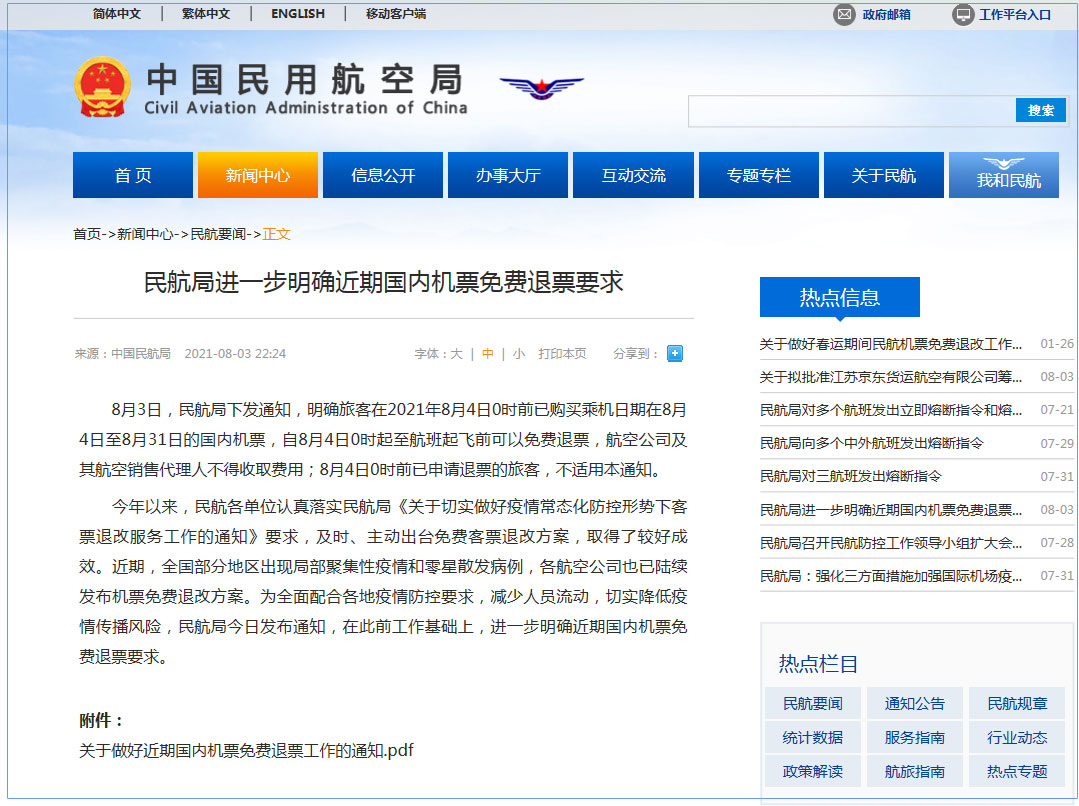Set font size to 小 (small)
The height and width of the screenshot is (806, 1079).
[x=518, y=354]
